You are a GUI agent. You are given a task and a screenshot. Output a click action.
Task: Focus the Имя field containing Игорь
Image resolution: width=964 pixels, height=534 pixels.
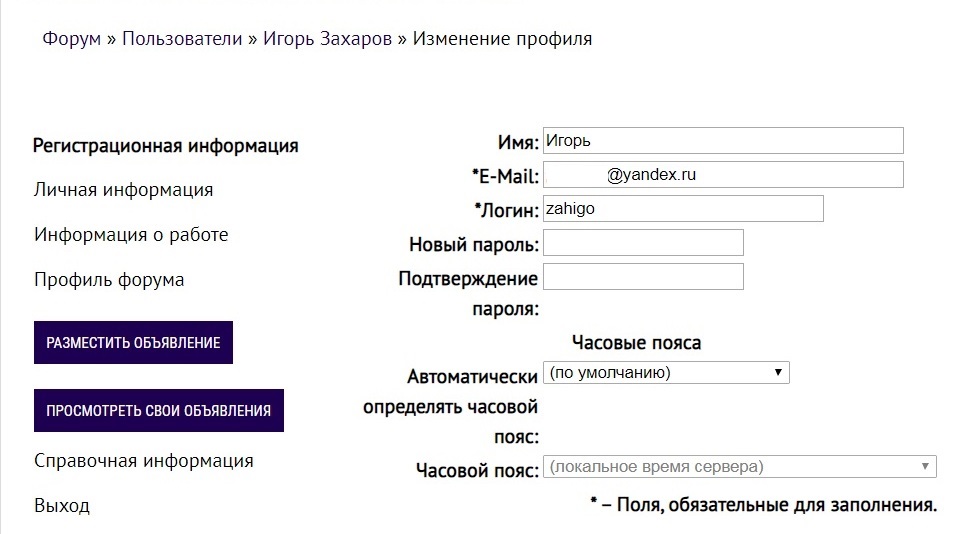click(722, 141)
